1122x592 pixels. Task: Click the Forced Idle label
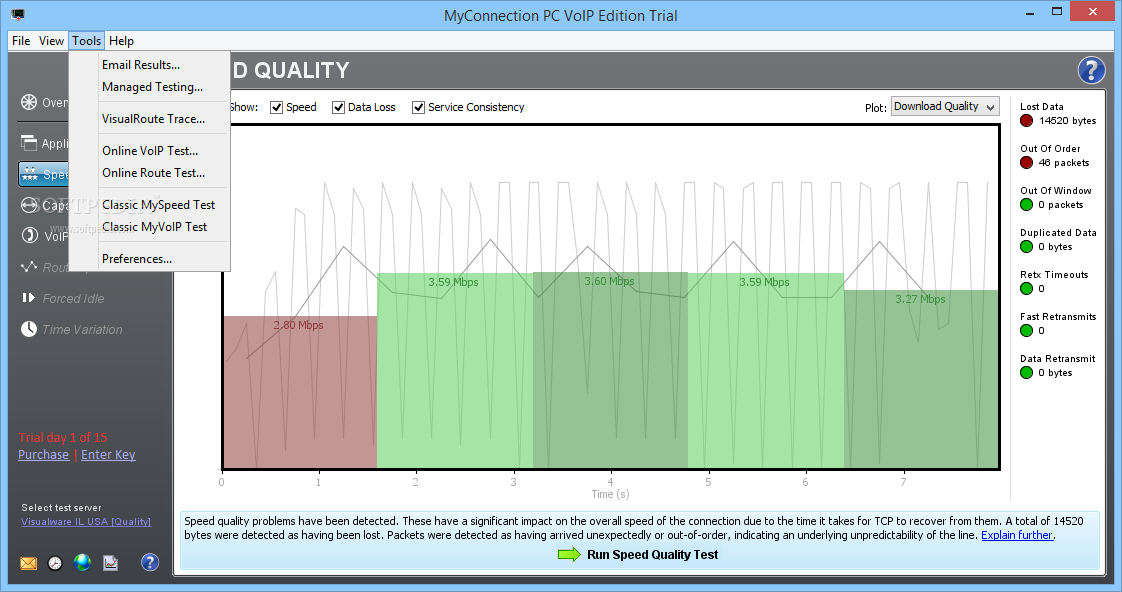[x=73, y=299]
